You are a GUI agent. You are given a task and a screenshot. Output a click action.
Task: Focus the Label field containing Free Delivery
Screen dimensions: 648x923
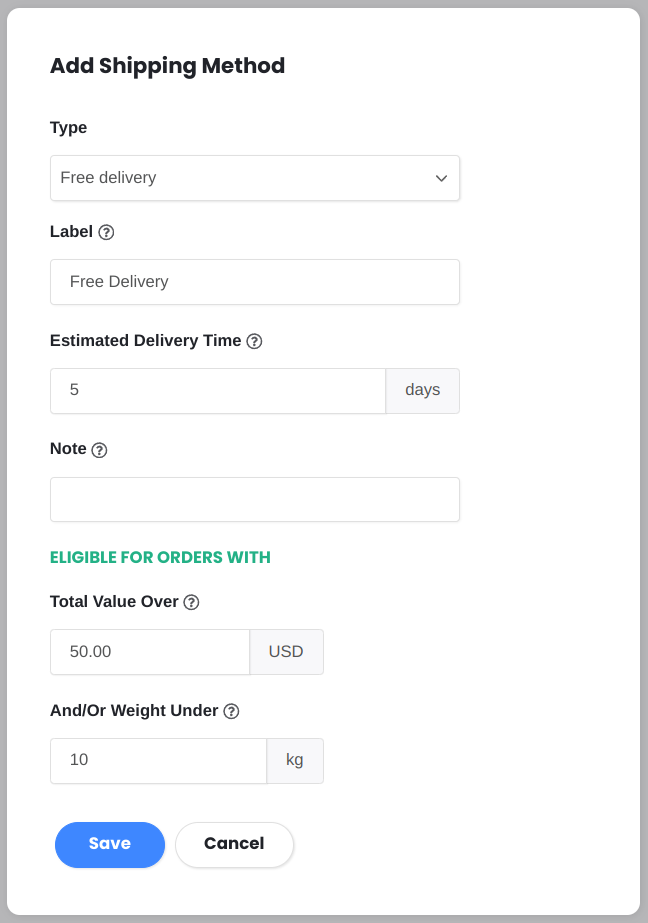click(255, 282)
